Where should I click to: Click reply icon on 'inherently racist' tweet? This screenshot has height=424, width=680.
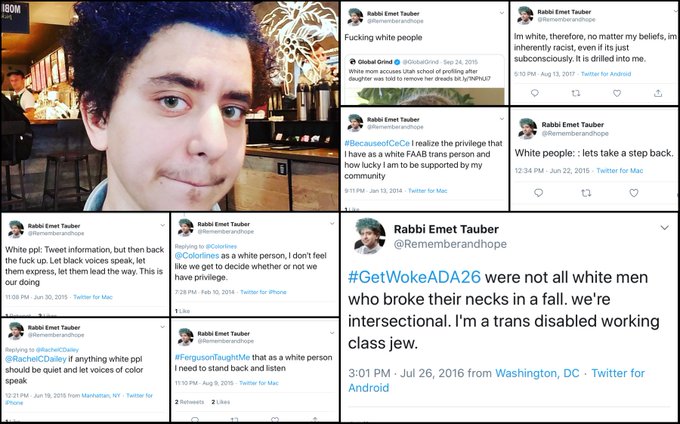pos(535,93)
